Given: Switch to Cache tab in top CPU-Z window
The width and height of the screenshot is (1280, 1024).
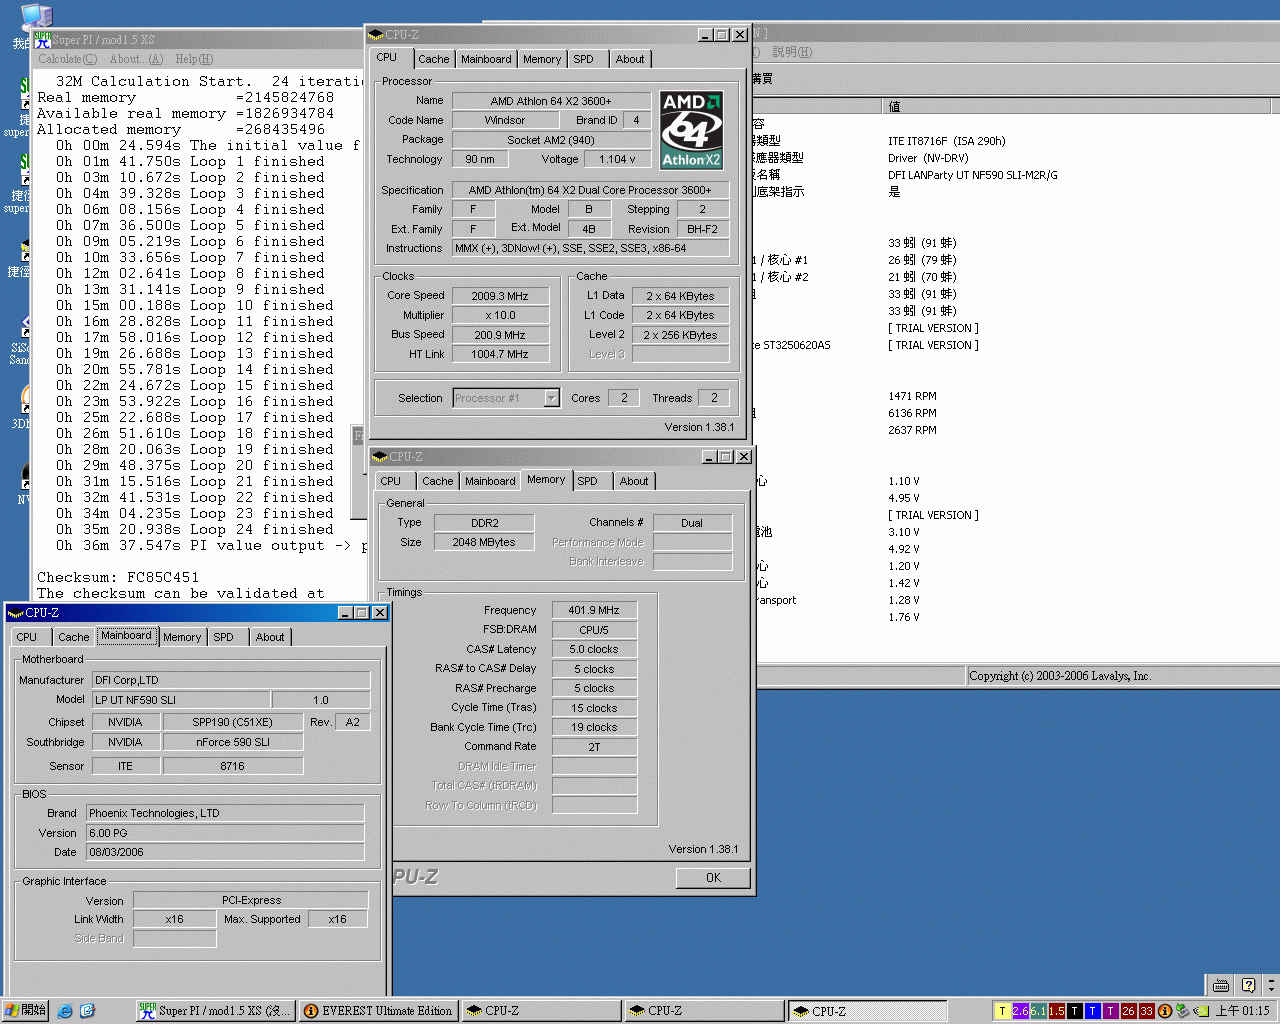Looking at the screenshot, I should point(434,59).
